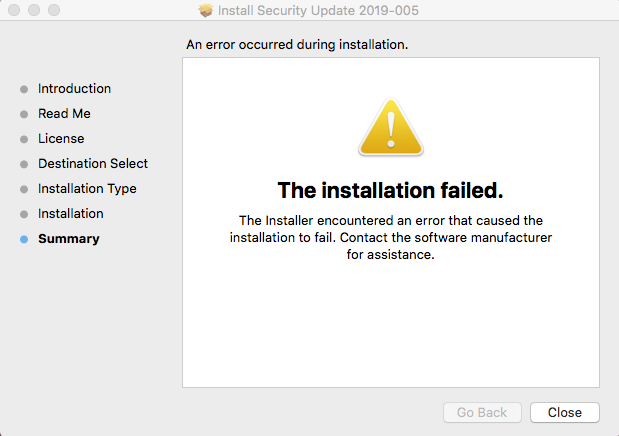Click the bullet next to Read Me

(x=24, y=114)
